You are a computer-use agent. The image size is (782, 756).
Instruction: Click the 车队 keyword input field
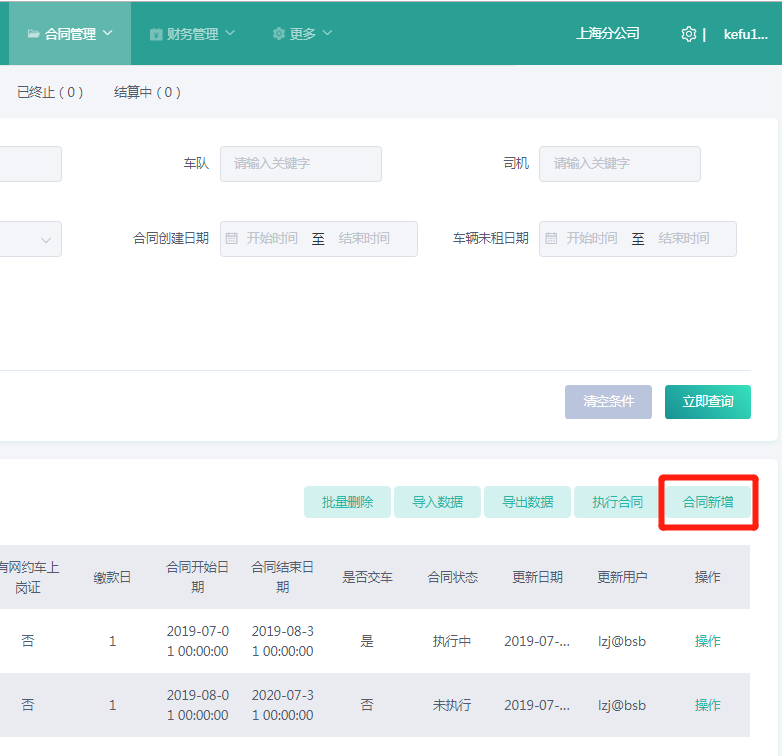300,164
